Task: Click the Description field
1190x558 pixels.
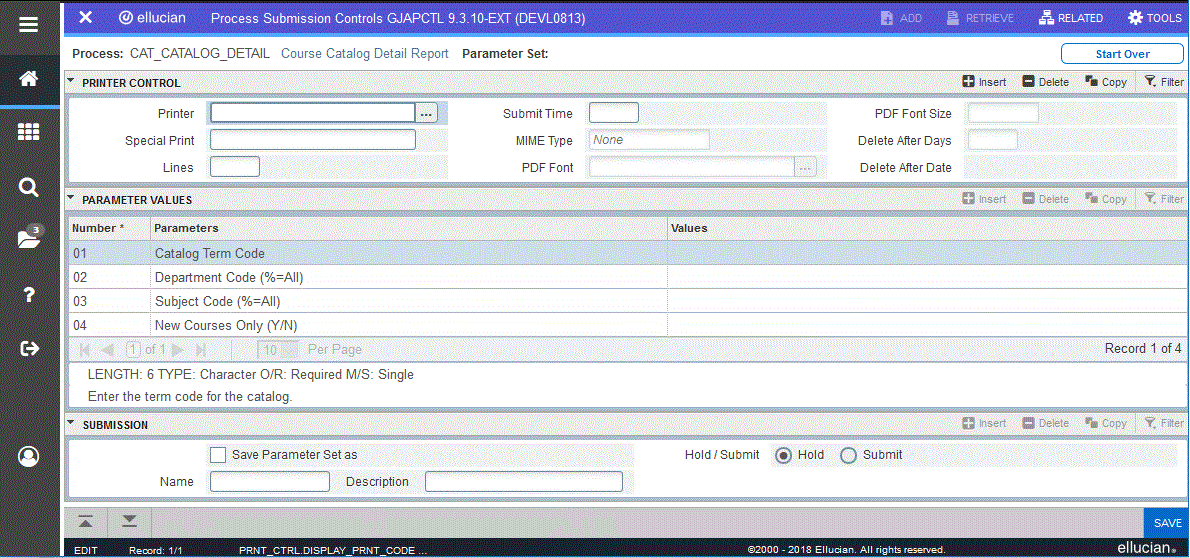Action: tap(524, 481)
